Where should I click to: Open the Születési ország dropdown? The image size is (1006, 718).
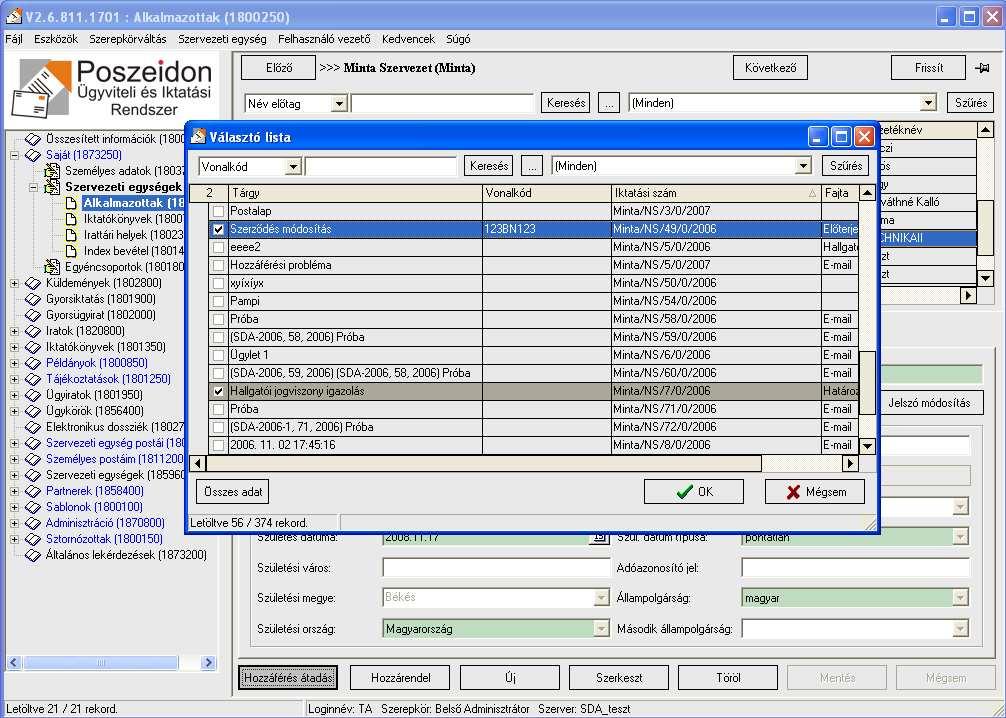pyautogui.click(x=601, y=629)
